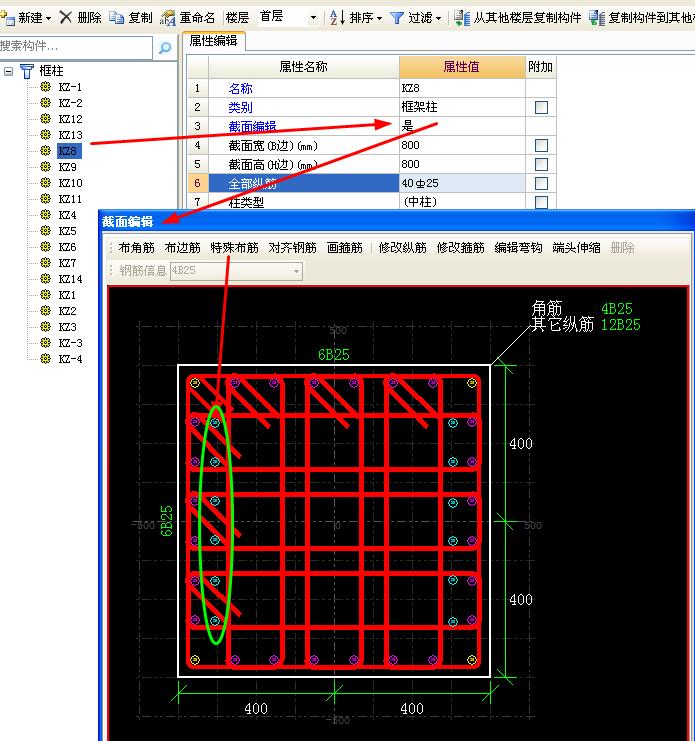Click gear icon beside KZ-2

(45, 103)
